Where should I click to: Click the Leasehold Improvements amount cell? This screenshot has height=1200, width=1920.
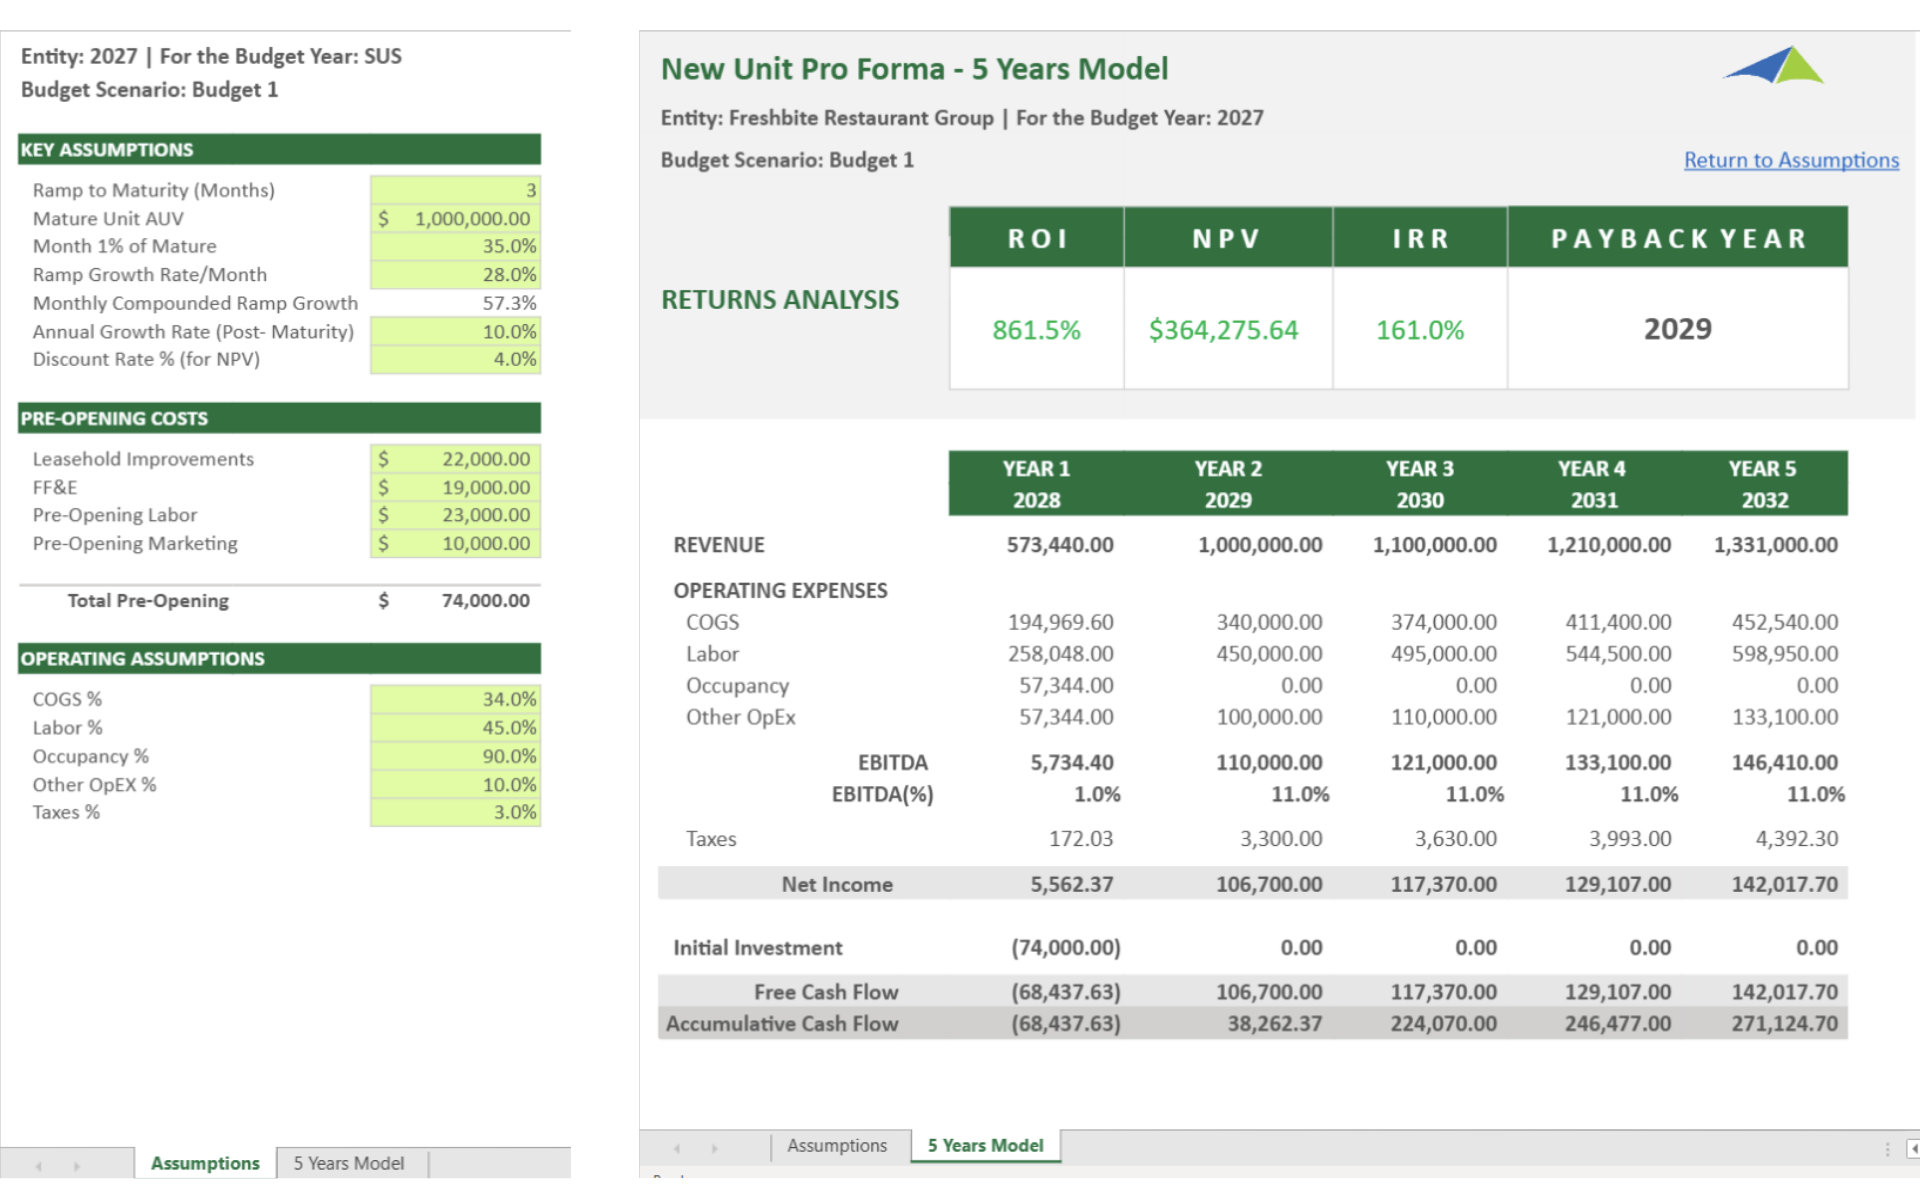coord(455,459)
